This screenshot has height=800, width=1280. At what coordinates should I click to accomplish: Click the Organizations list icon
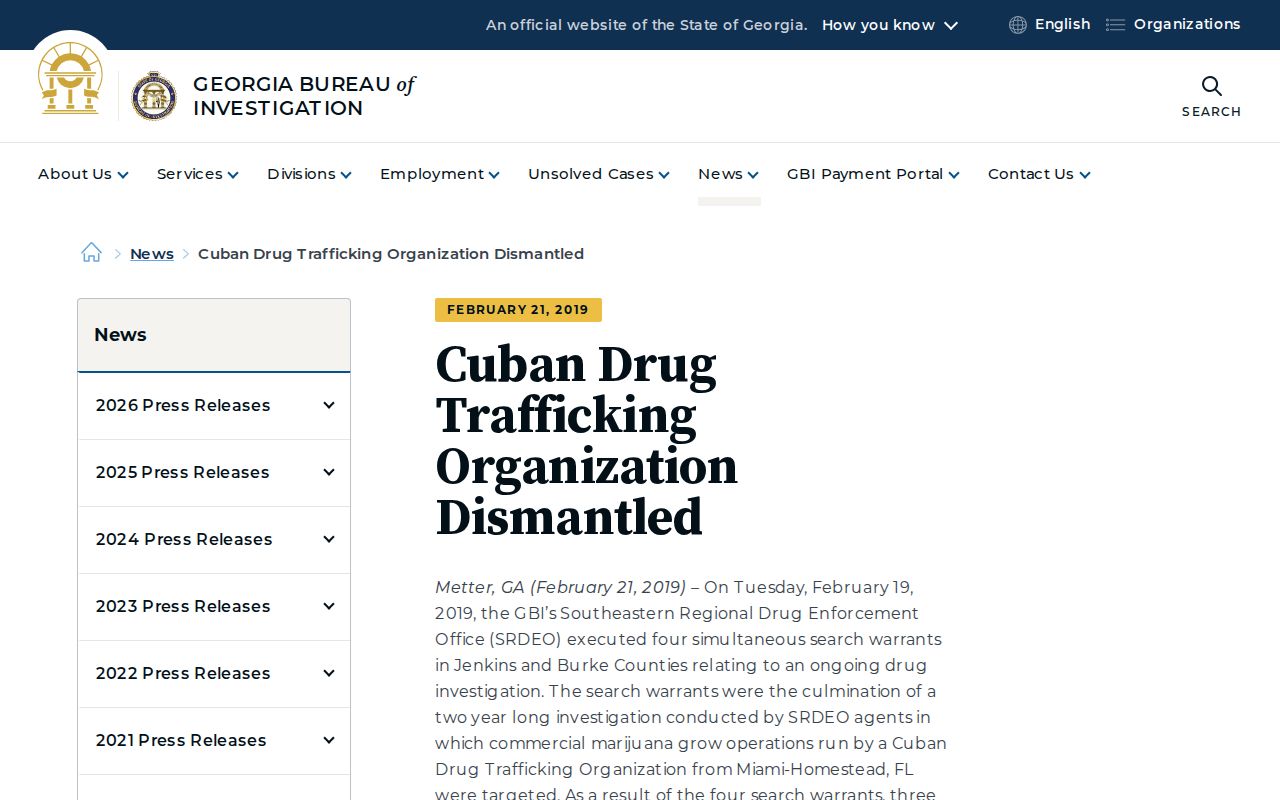pos(1115,25)
